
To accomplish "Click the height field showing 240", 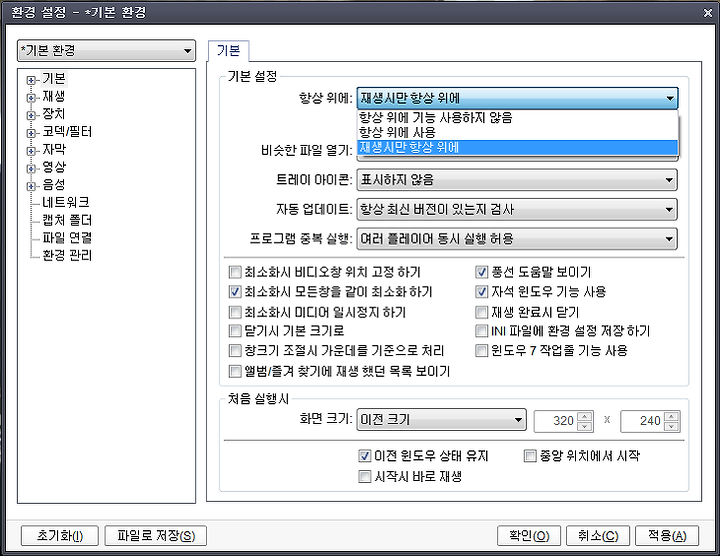I will click(641, 421).
